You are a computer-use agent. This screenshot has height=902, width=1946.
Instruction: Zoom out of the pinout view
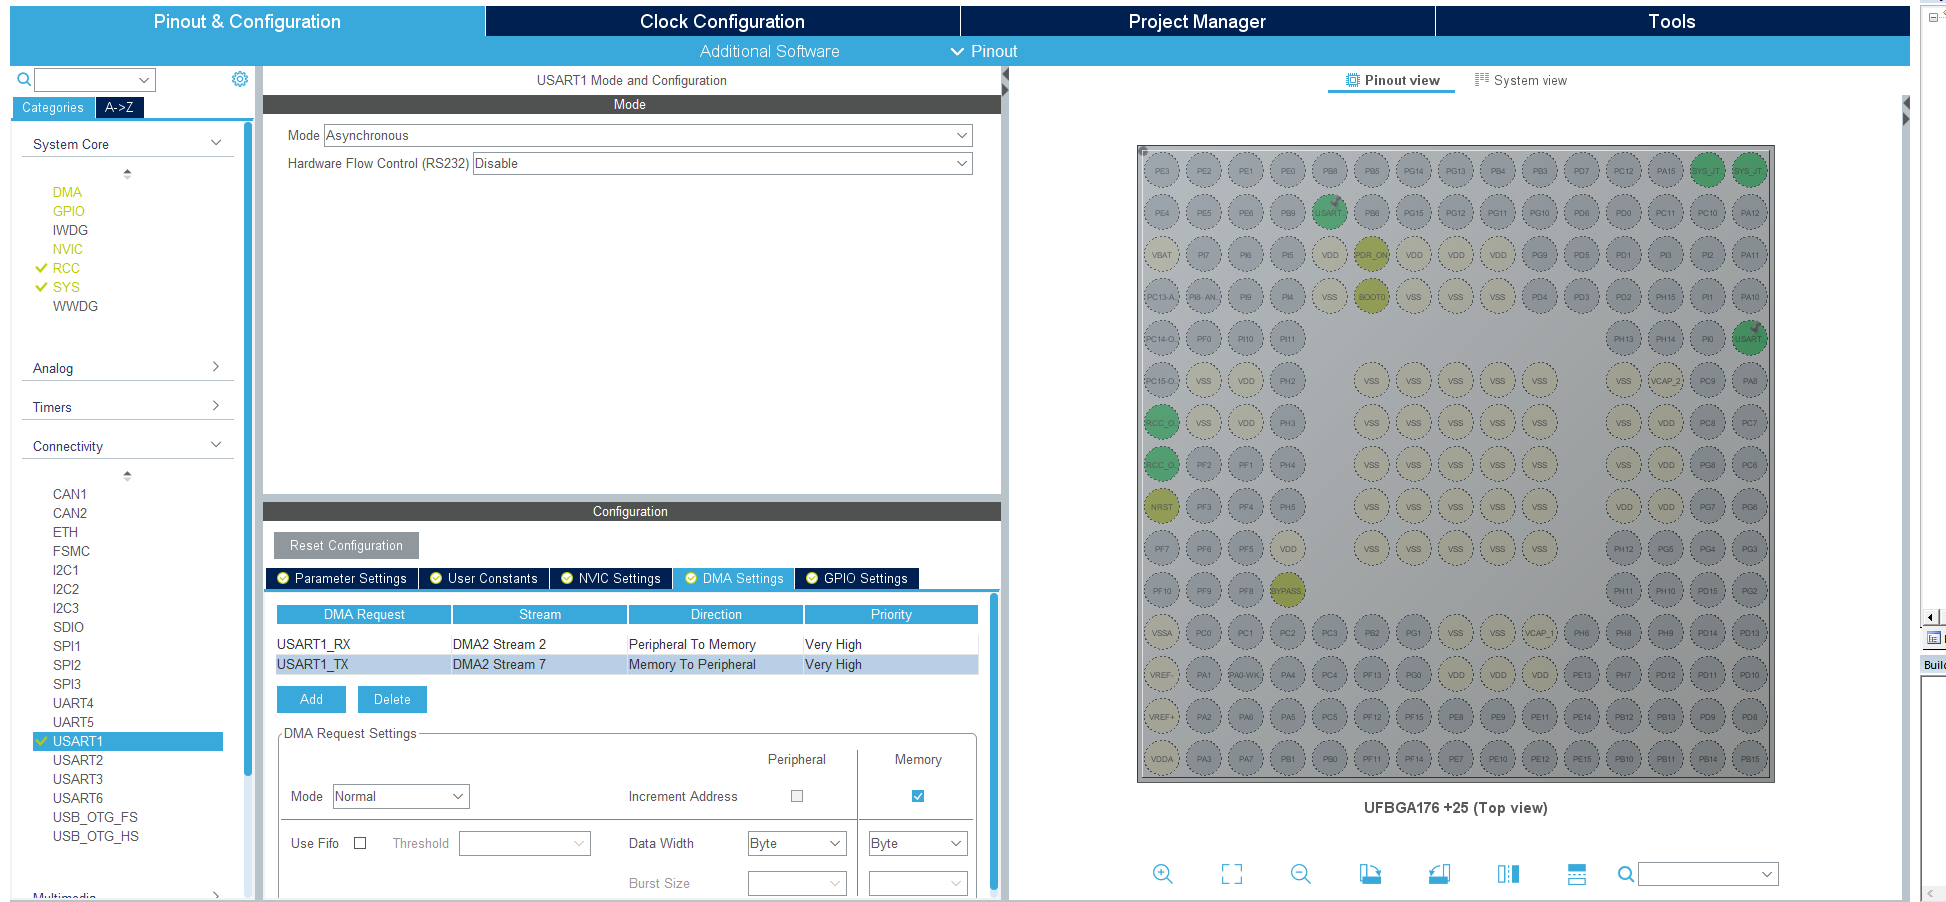(x=1300, y=874)
